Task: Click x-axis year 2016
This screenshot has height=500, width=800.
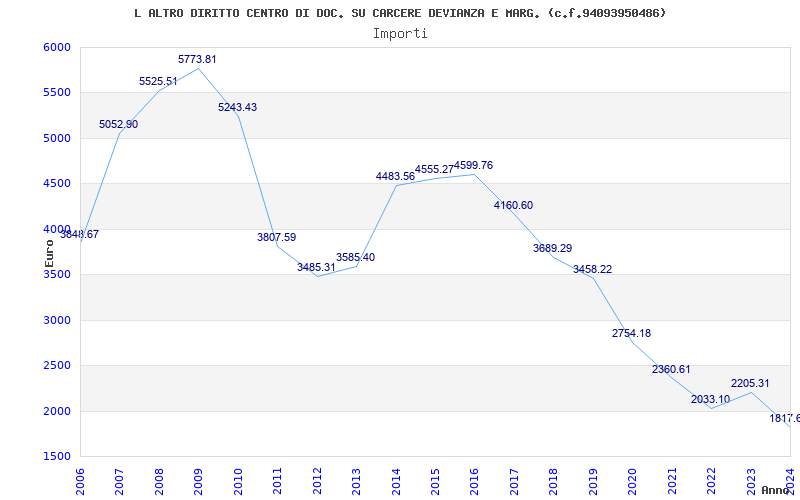Action: [474, 481]
